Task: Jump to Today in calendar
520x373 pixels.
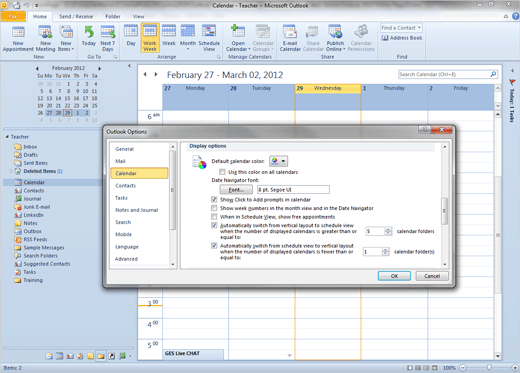Action: (89, 36)
